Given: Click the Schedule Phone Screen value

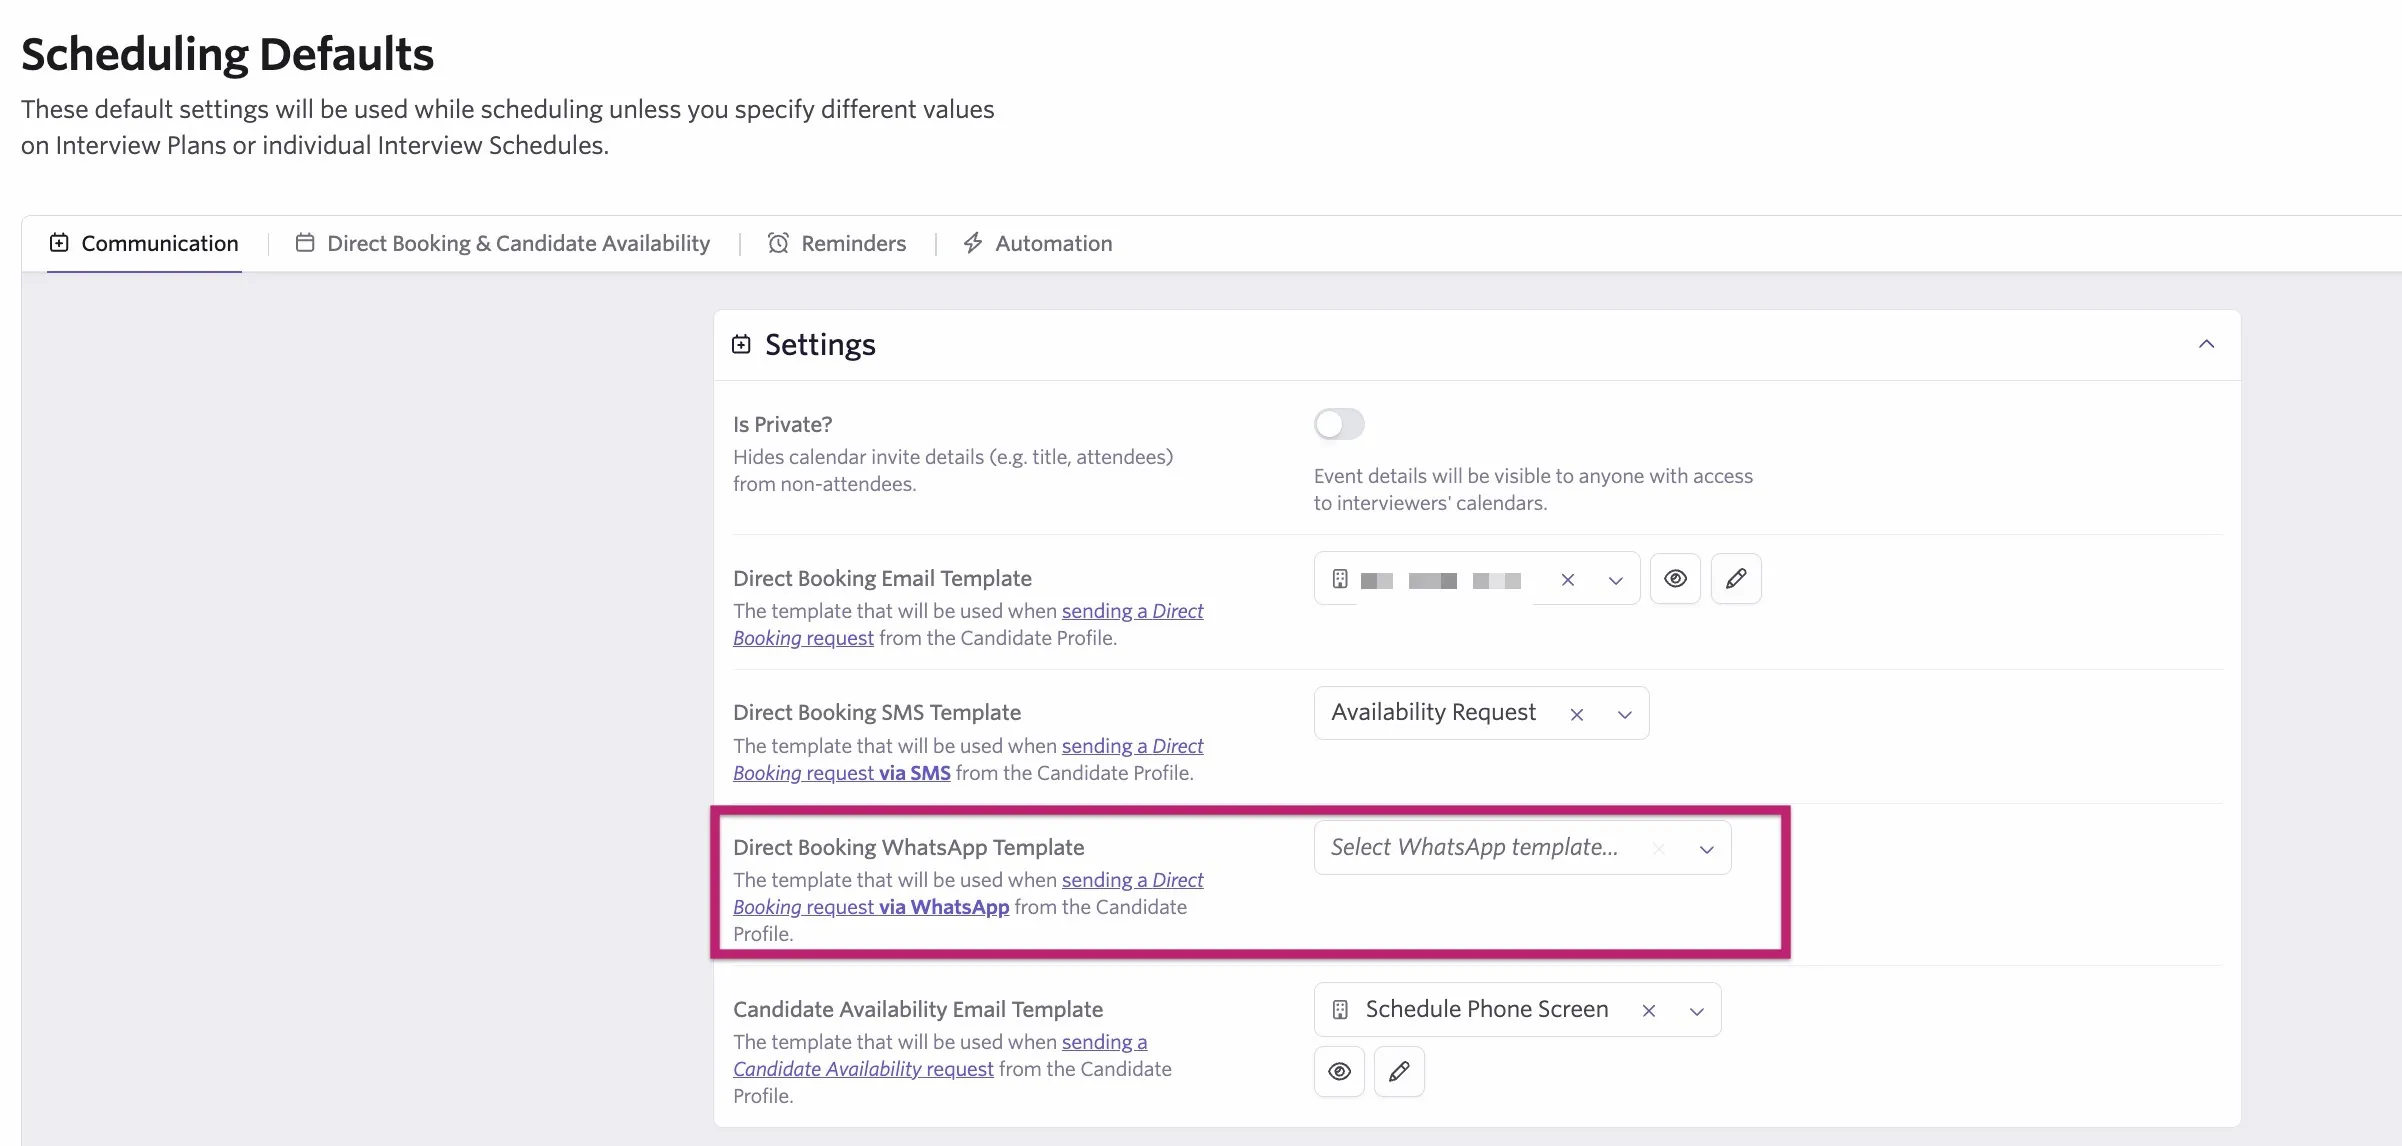Looking at the screenshot, I should pyautogui.click(x=1487, y=1009).
